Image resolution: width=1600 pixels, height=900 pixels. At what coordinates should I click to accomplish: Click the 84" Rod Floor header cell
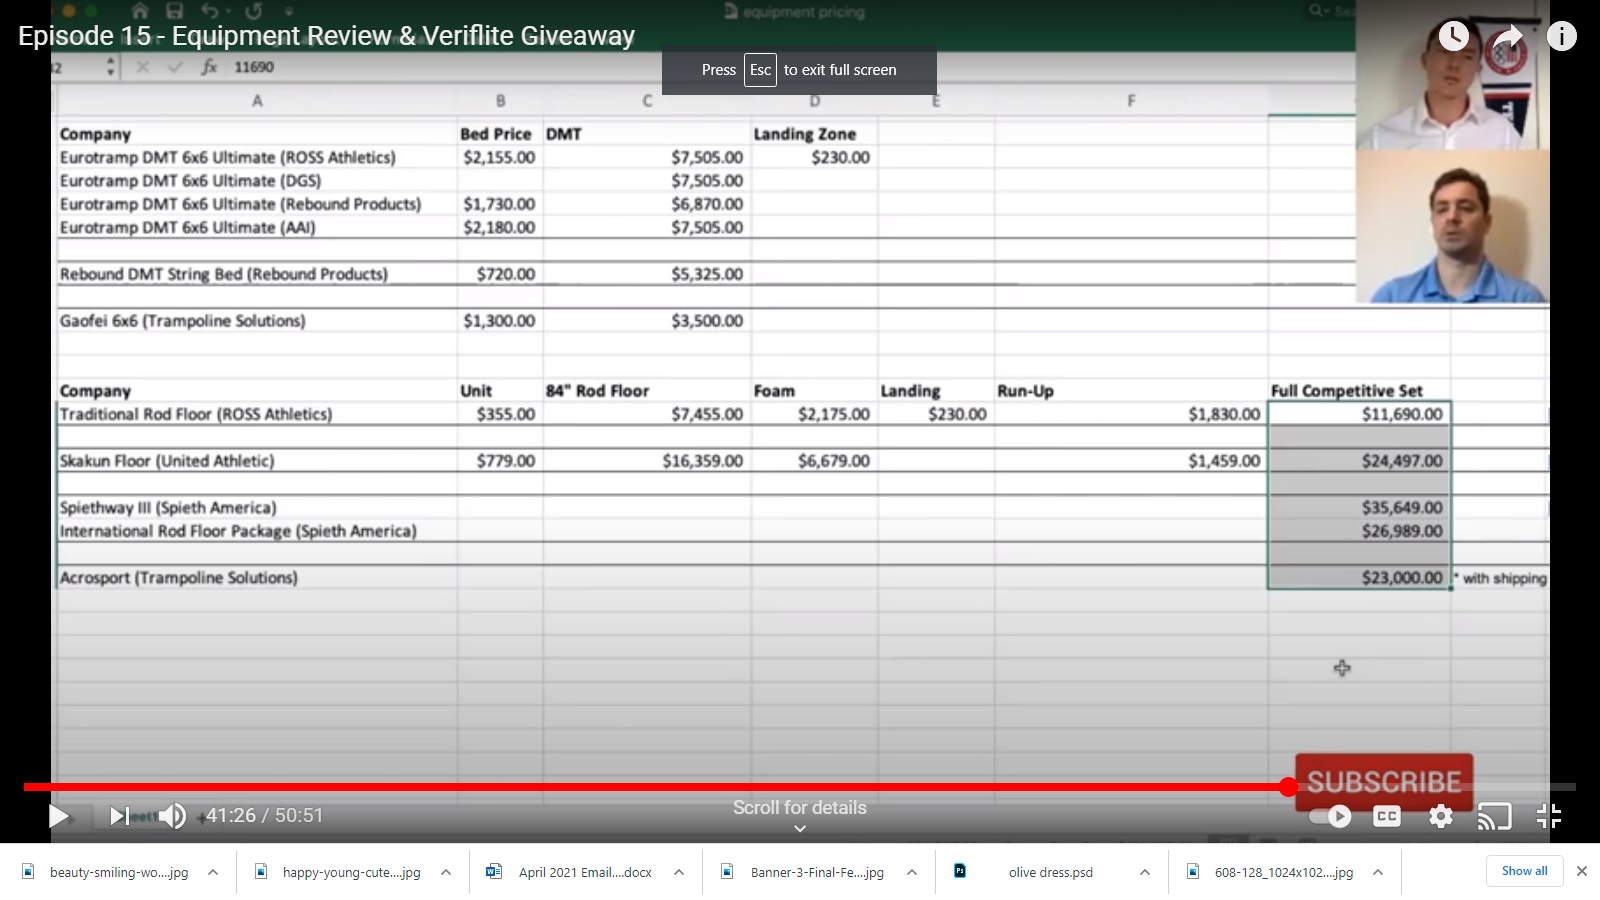[x=647, y=391]
